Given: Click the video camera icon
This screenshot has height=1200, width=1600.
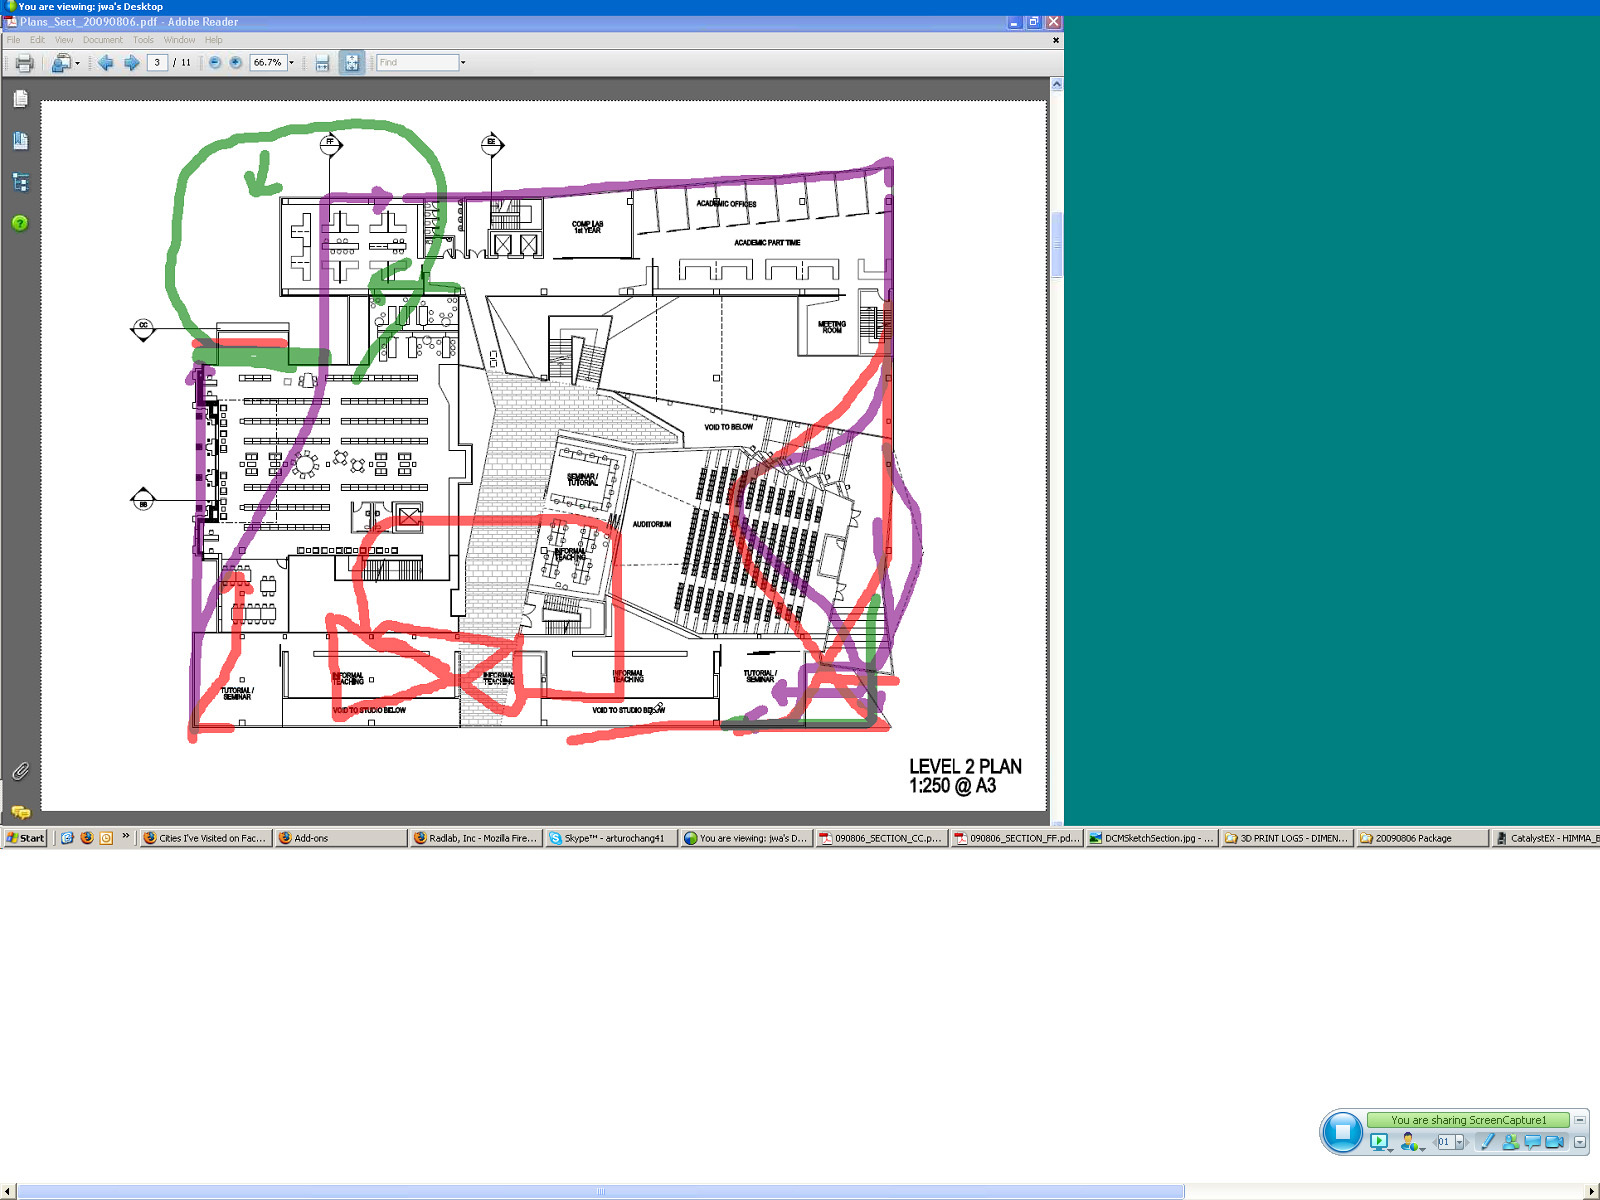Looking at the screenshot, I should point(1555,1142).
